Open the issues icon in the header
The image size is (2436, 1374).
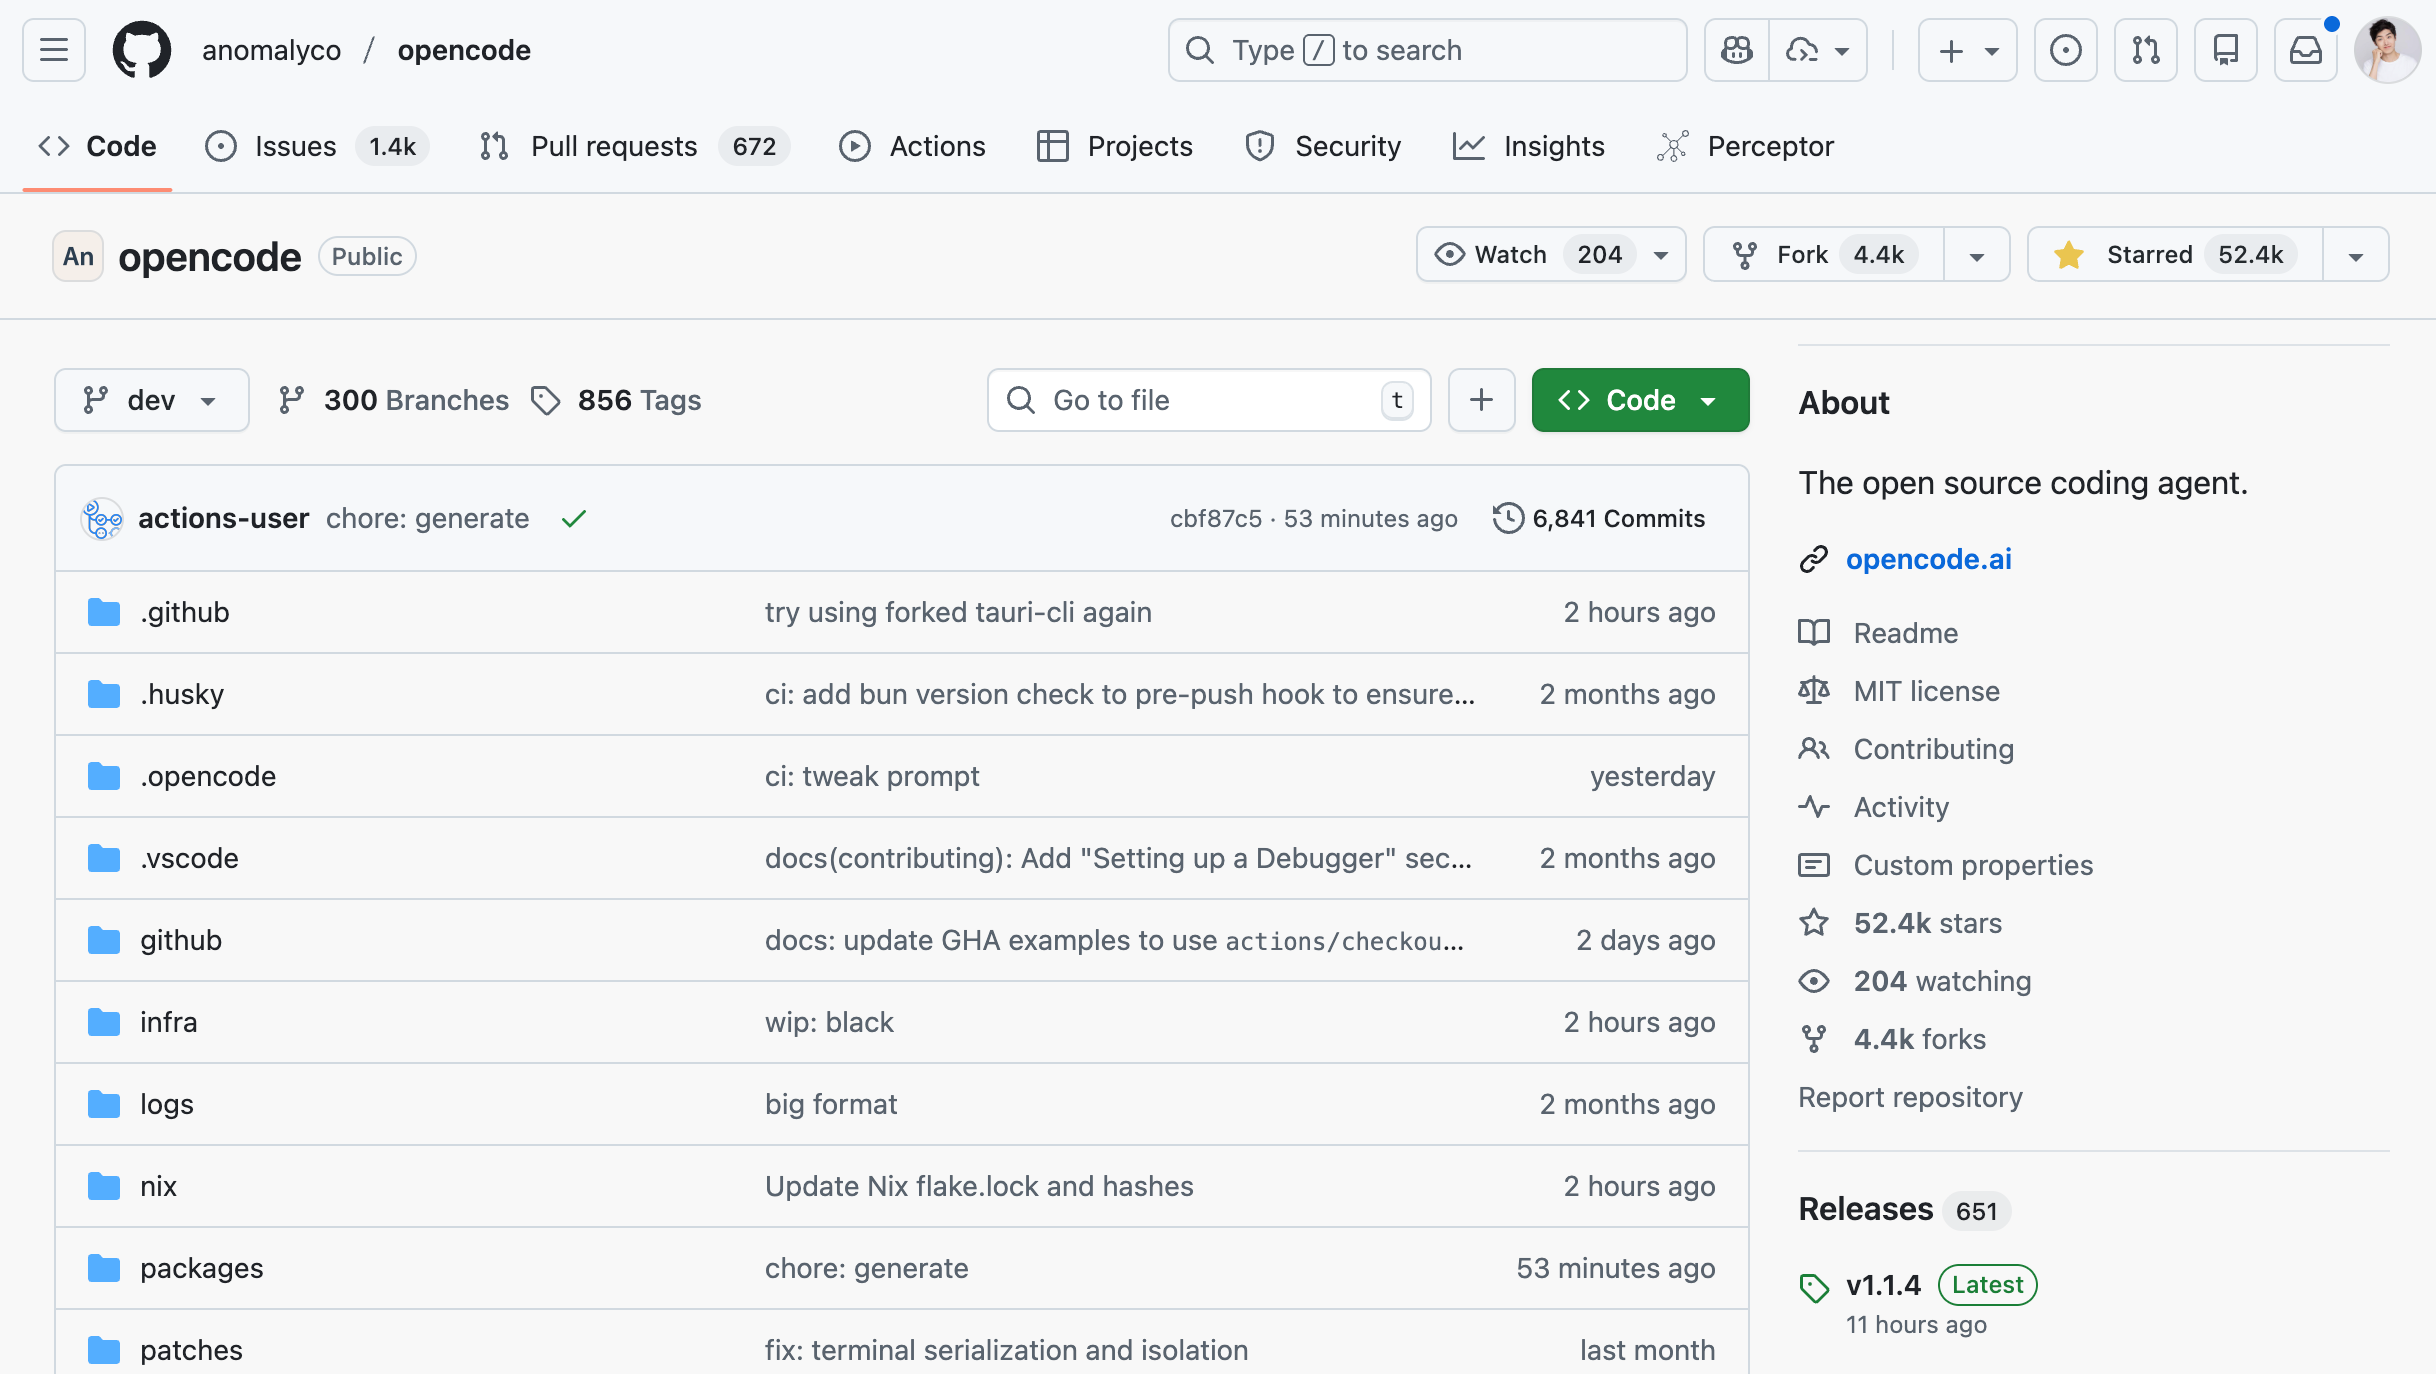2065,50
